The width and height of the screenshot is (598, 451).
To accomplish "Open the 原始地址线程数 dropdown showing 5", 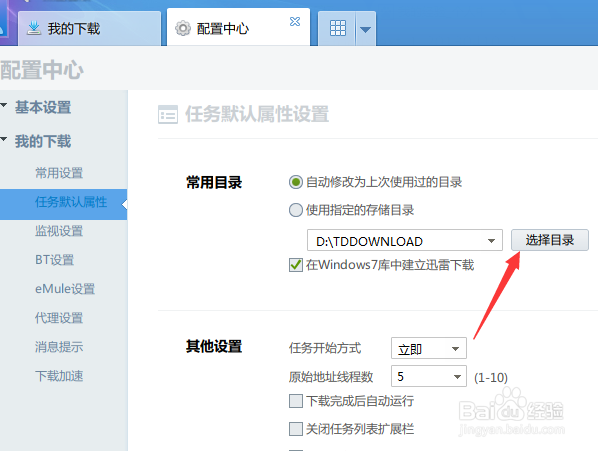I will (x=429, y=376).
